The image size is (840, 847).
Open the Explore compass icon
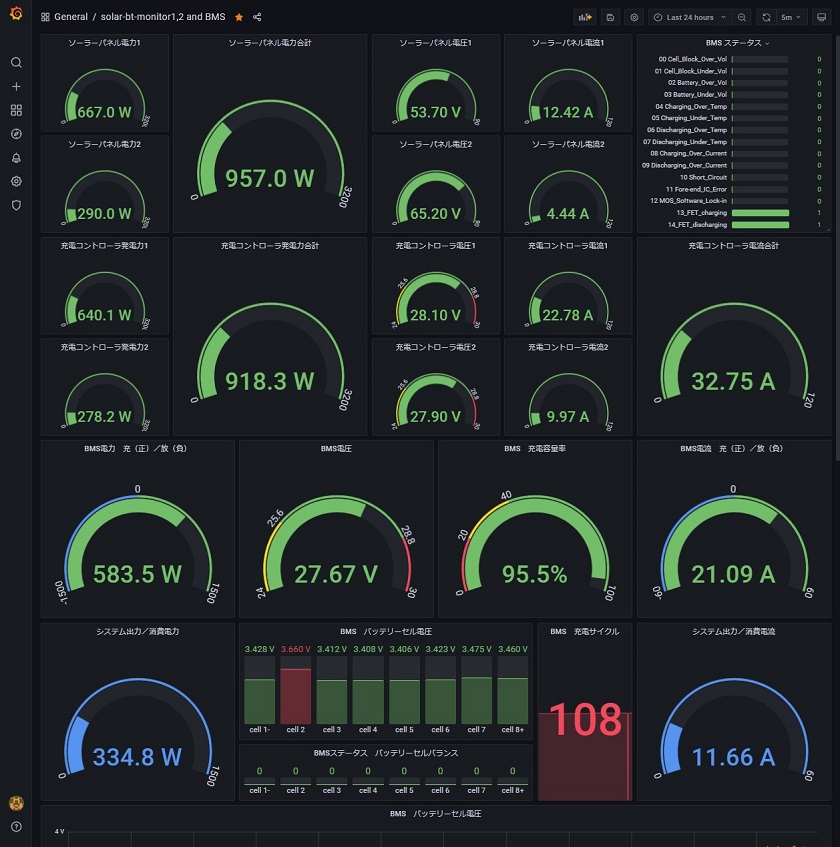(x=16, y=134)
